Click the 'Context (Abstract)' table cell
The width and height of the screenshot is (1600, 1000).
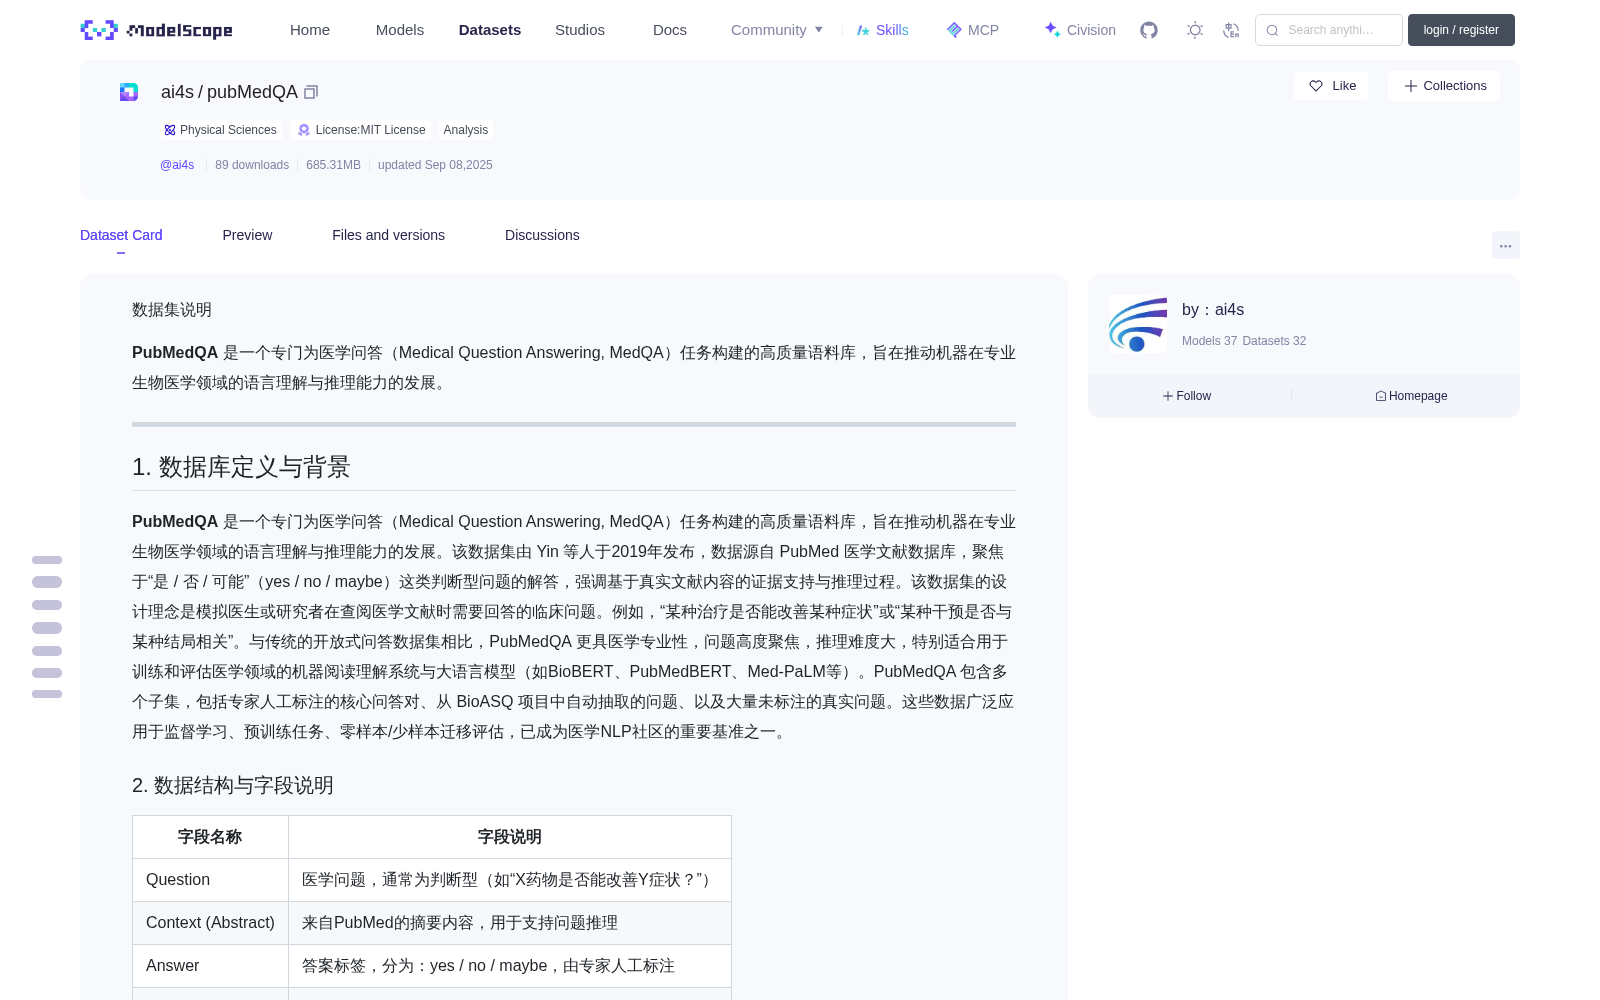tap(210, 923)
